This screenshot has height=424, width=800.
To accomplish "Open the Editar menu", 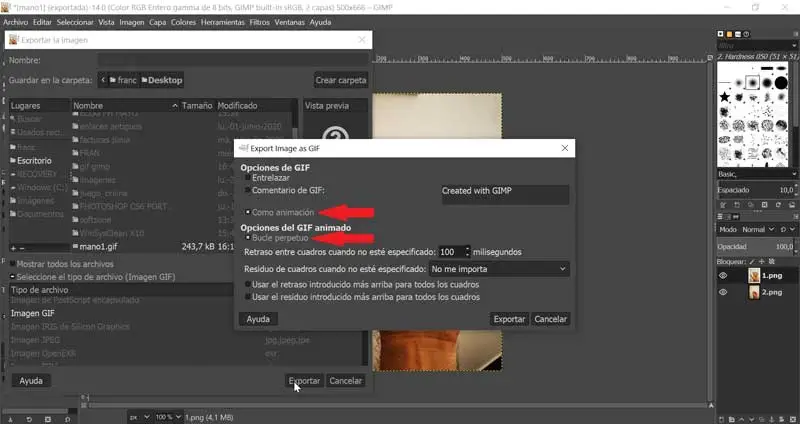I will tap(42, 22).
